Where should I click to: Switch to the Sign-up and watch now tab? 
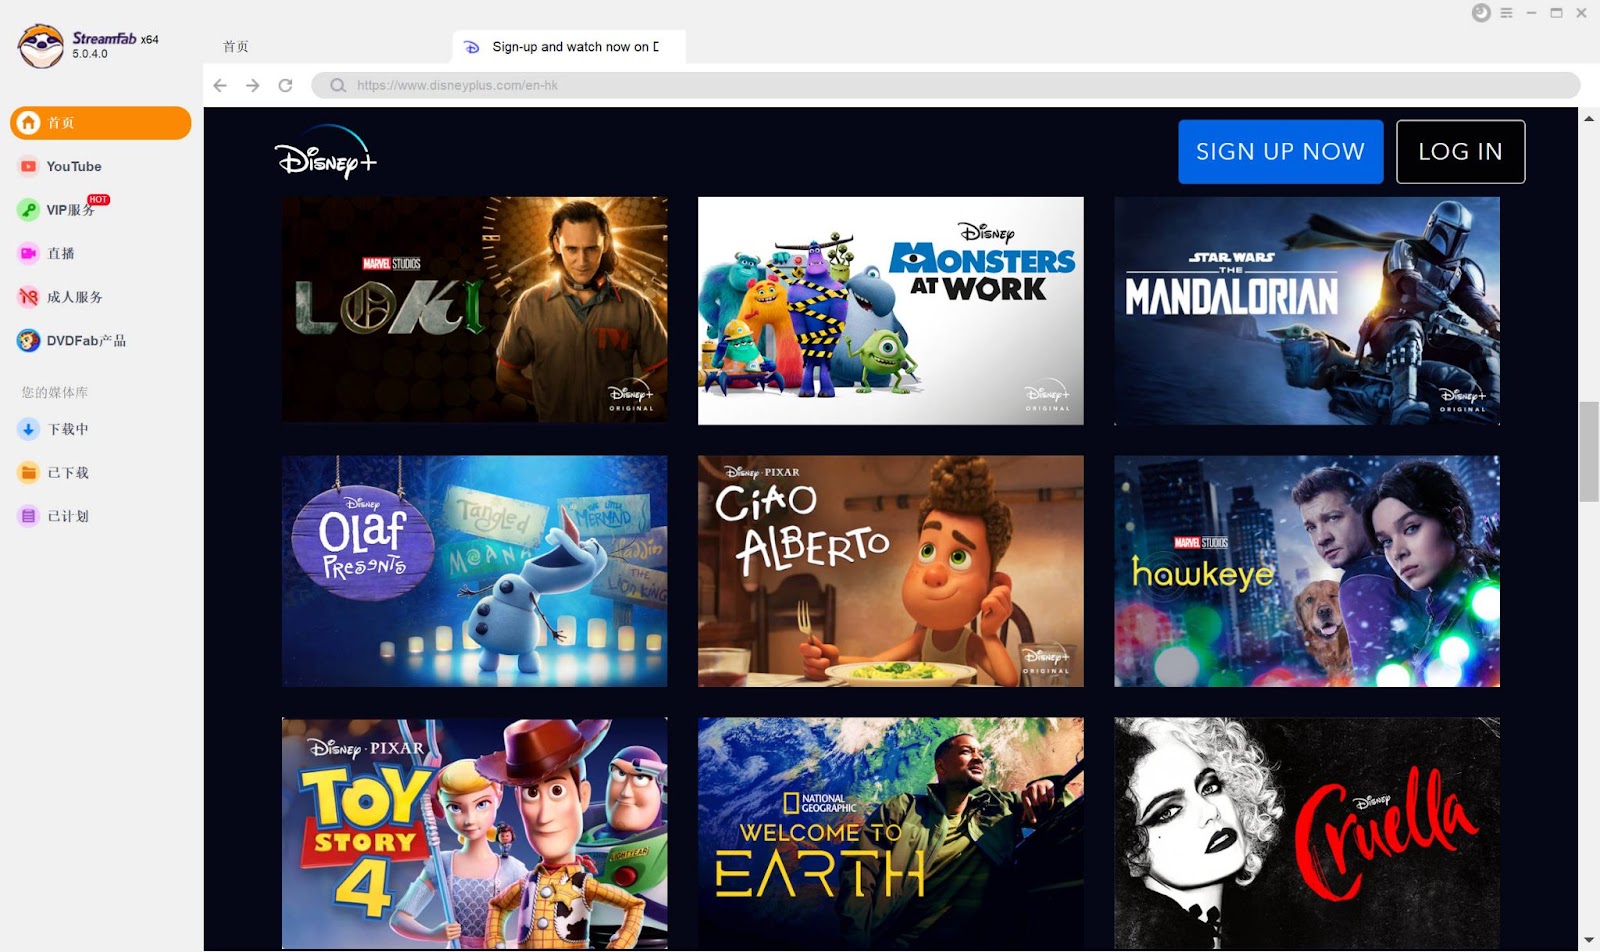(569, 47)
